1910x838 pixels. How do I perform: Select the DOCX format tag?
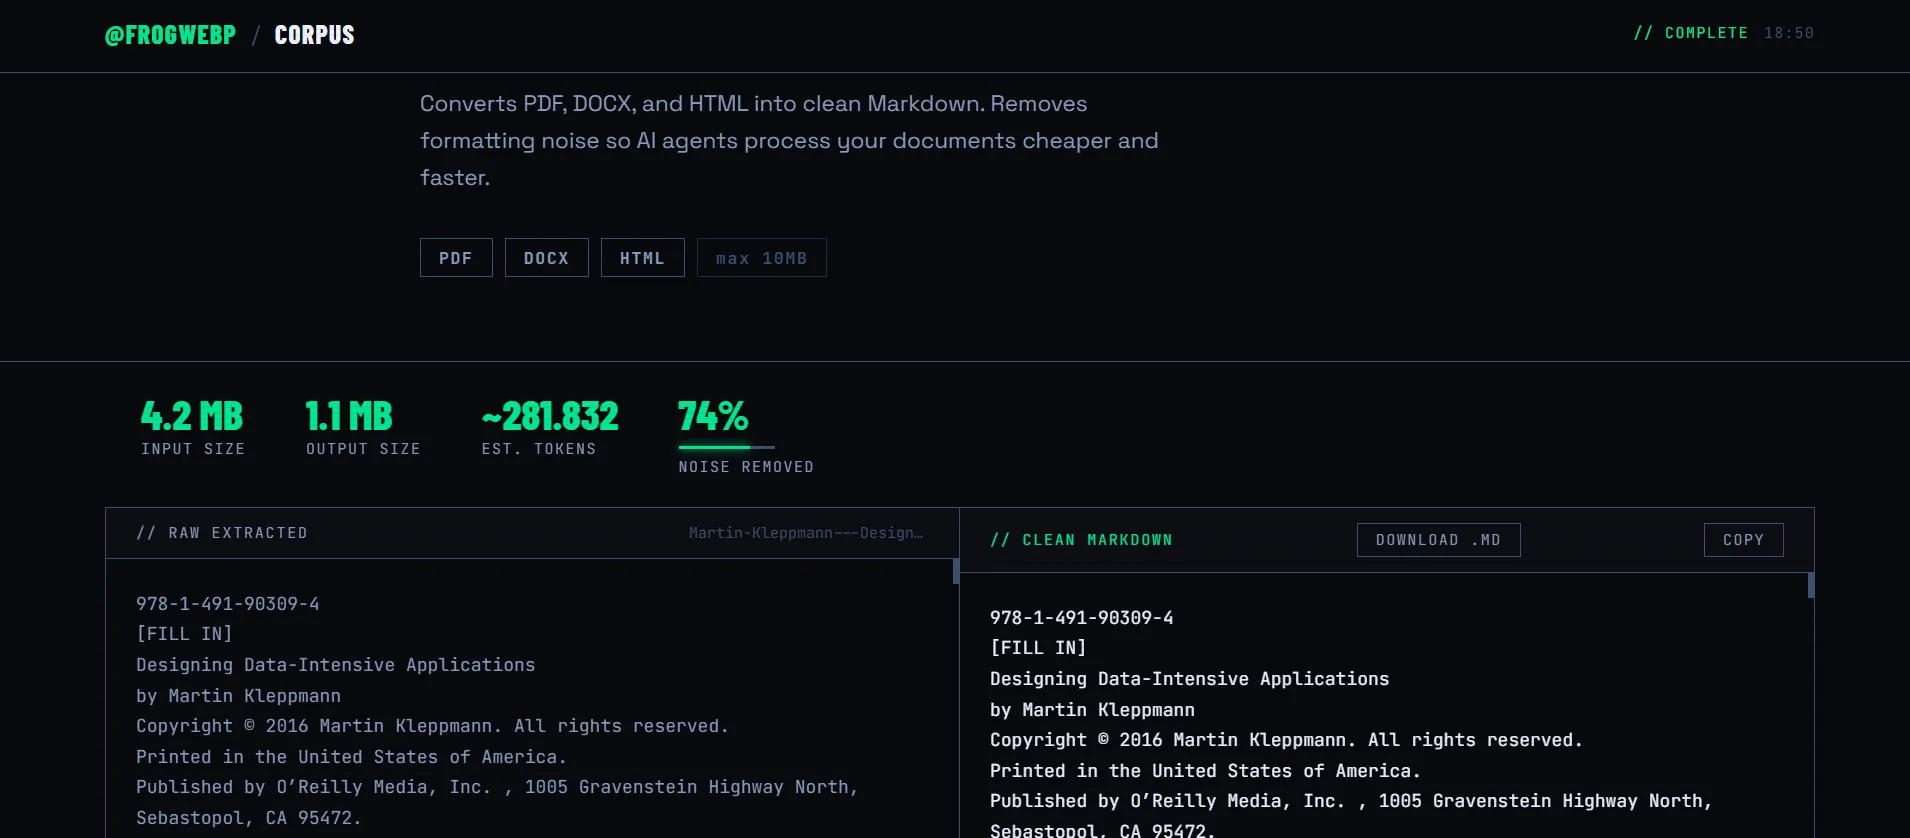[546, 258]
